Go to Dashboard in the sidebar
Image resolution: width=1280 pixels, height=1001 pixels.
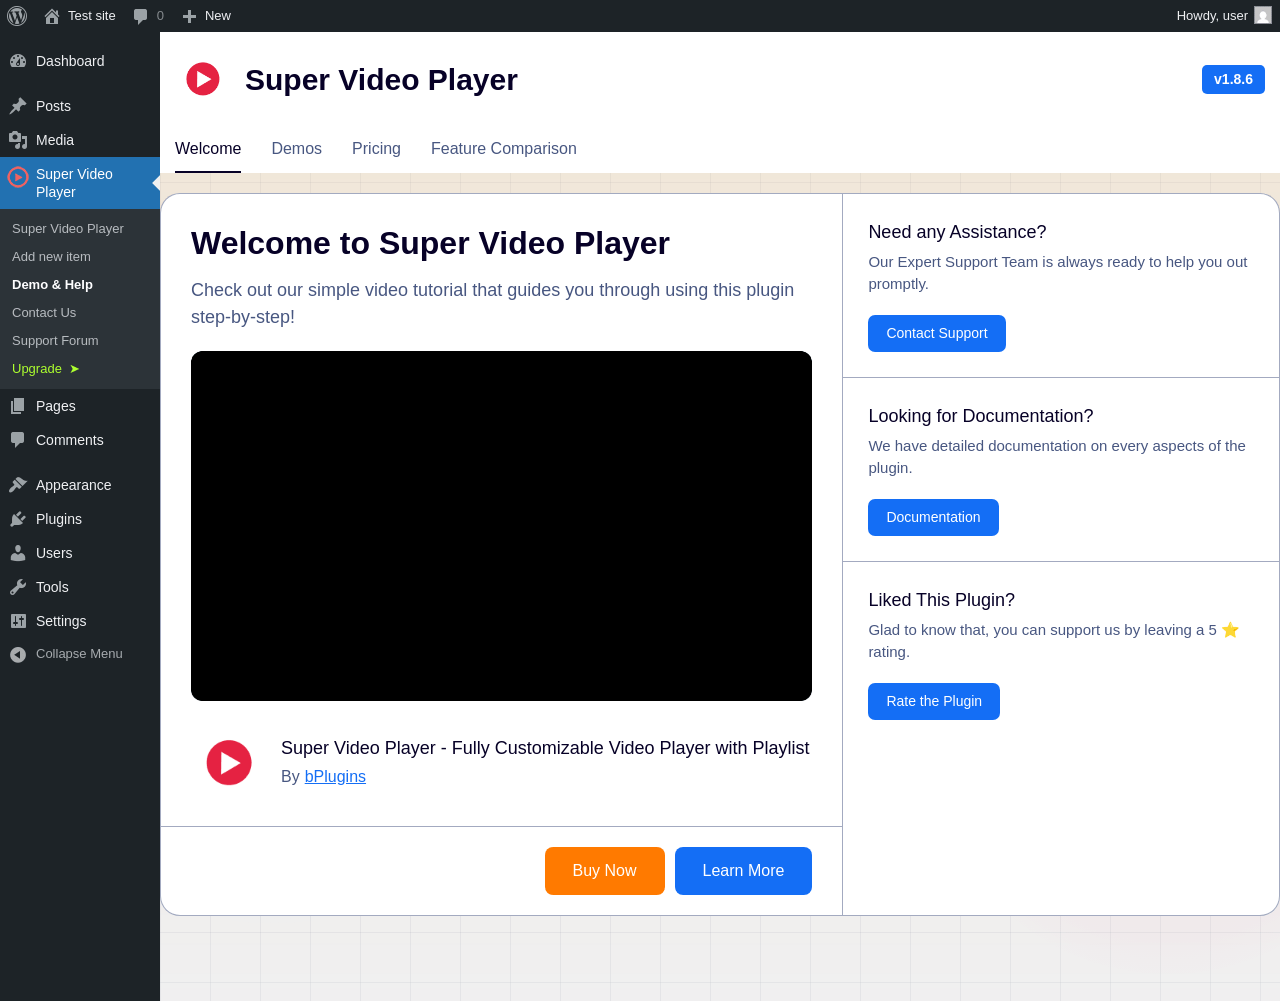tap(70, 61)
